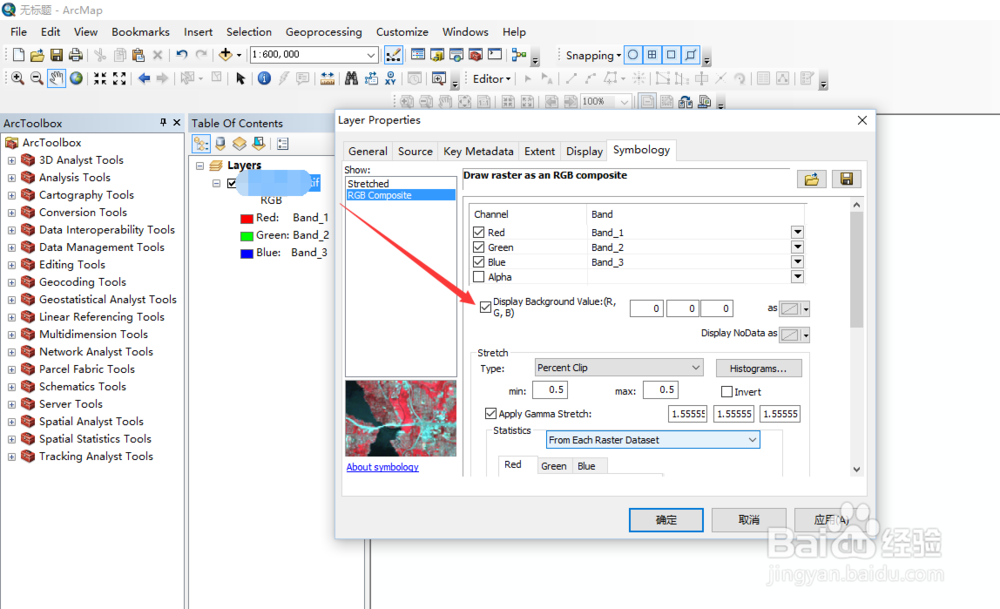
Task: Check the Invert stretch checkbox
Action: tap(726, 392)
